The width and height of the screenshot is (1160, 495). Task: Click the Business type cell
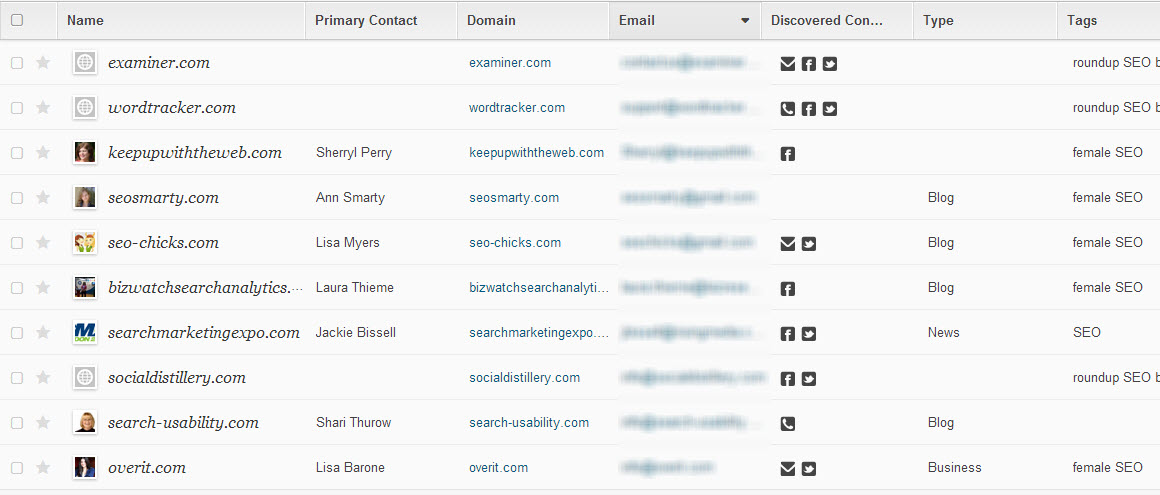[x=954, y=468]
